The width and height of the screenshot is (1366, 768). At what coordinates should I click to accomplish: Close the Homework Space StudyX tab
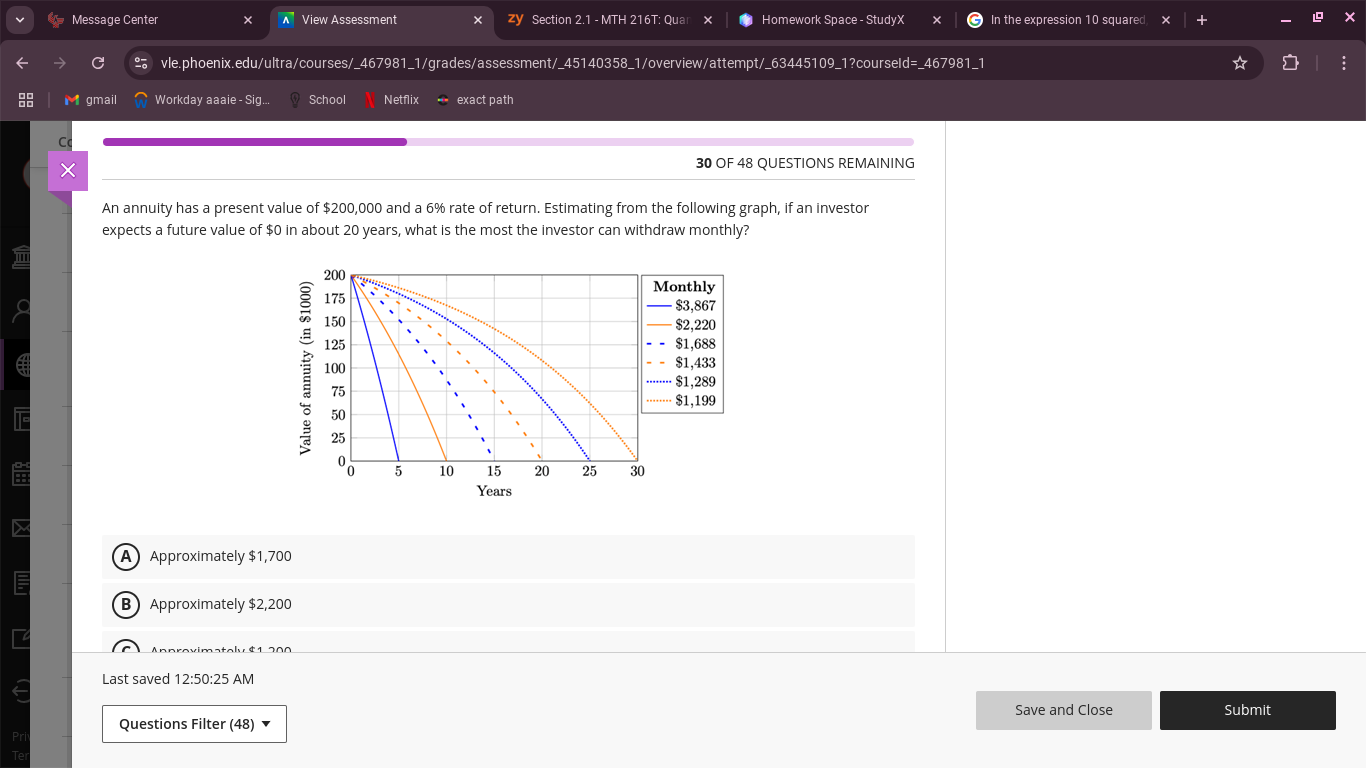(x=937, y=20)
